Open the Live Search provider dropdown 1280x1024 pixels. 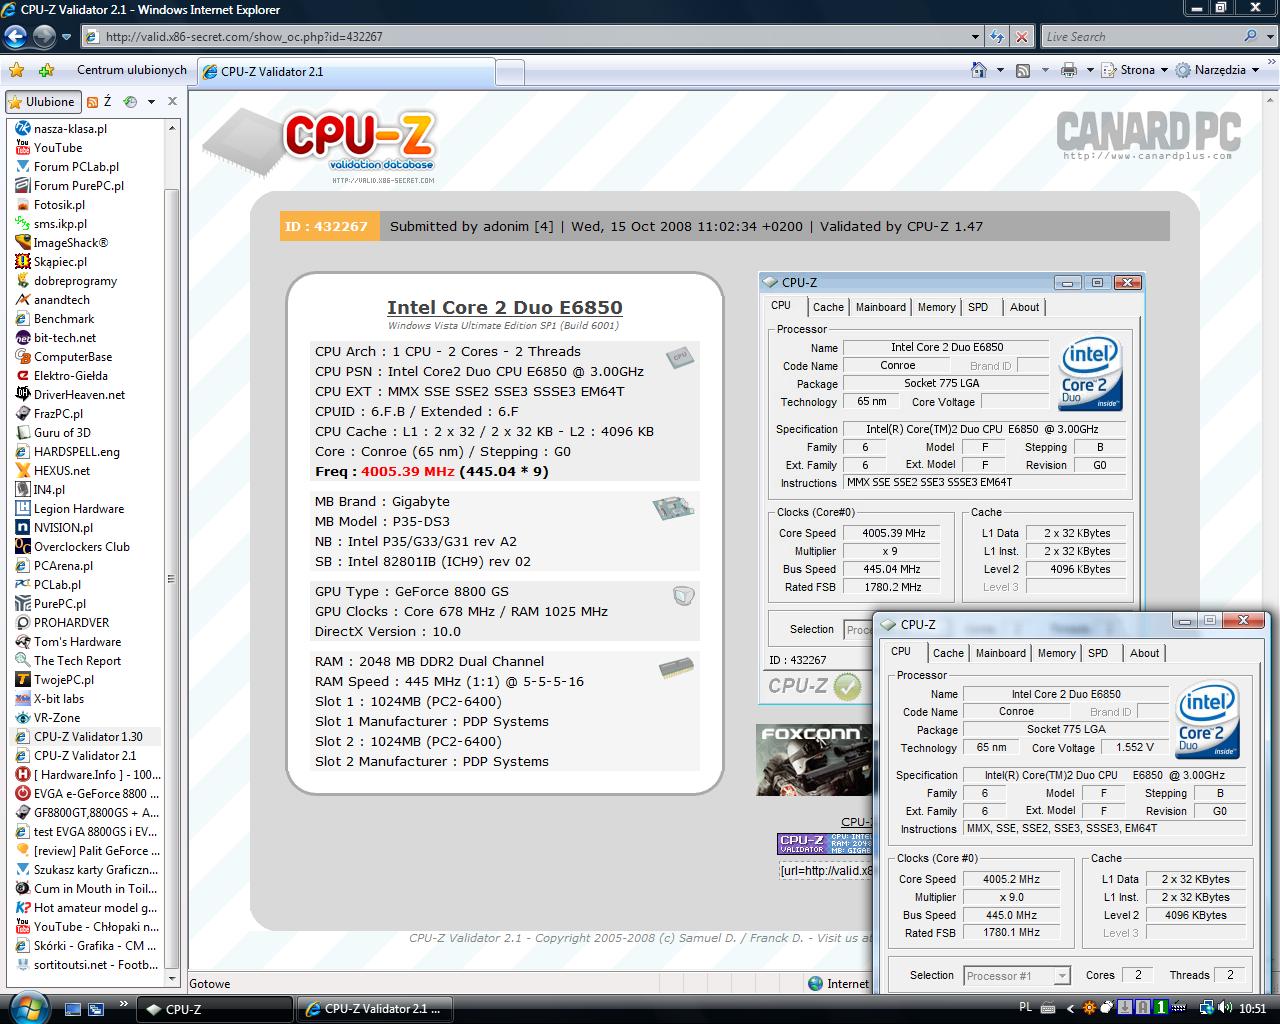tap(1271, 37)
